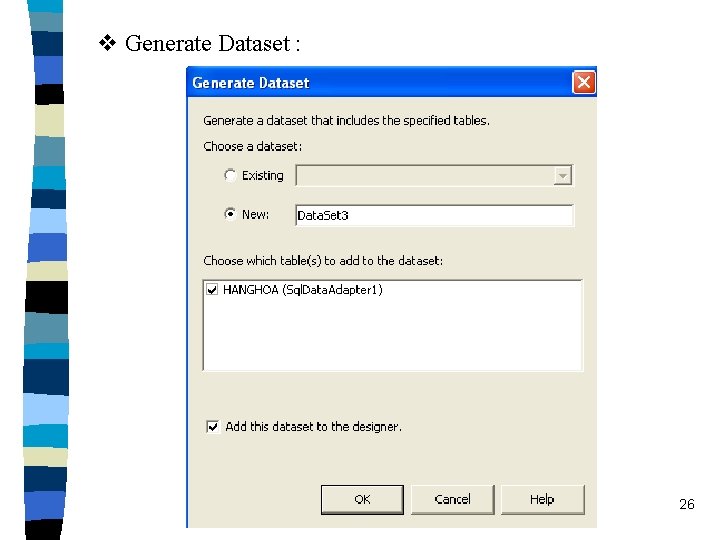Close the Generate Dataset dialog with X

584,83
